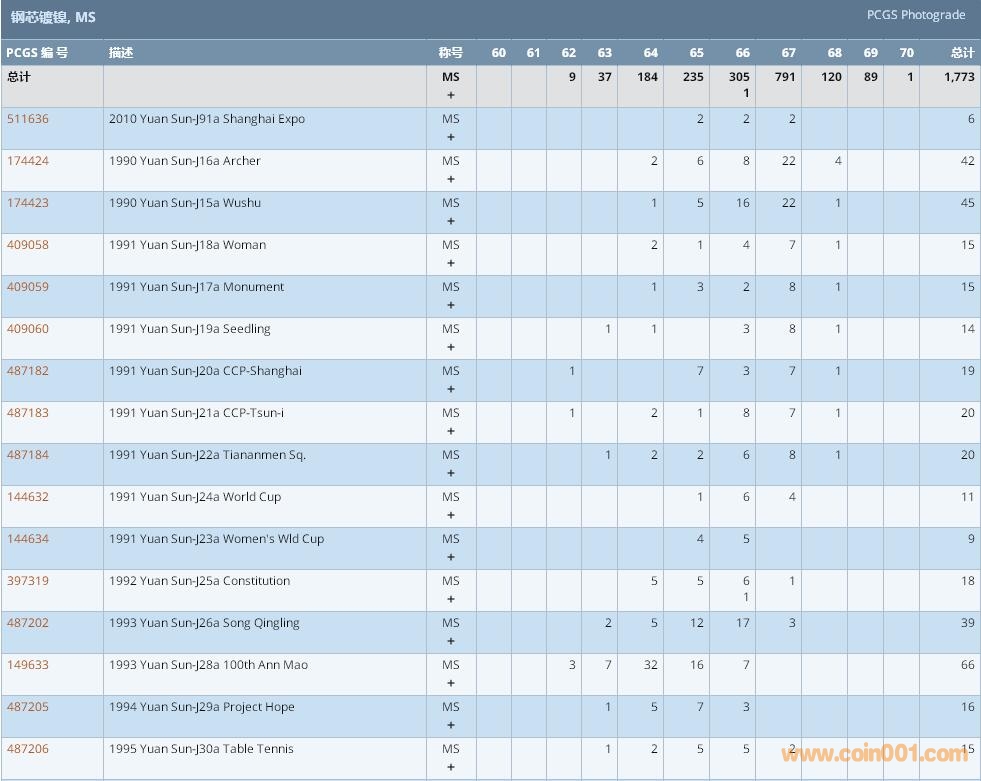Select PCGS number 487206 Table Tennis link

coord(28,749)
